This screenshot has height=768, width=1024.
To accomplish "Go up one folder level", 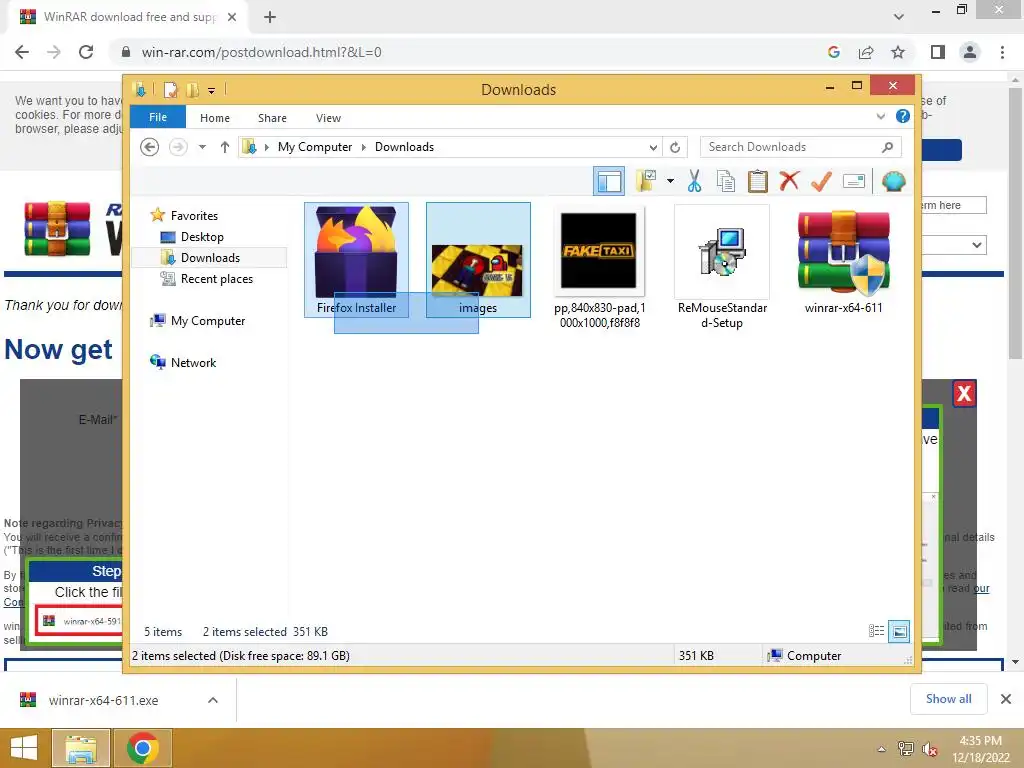I will pyautogui.click(x=225, y=147).
